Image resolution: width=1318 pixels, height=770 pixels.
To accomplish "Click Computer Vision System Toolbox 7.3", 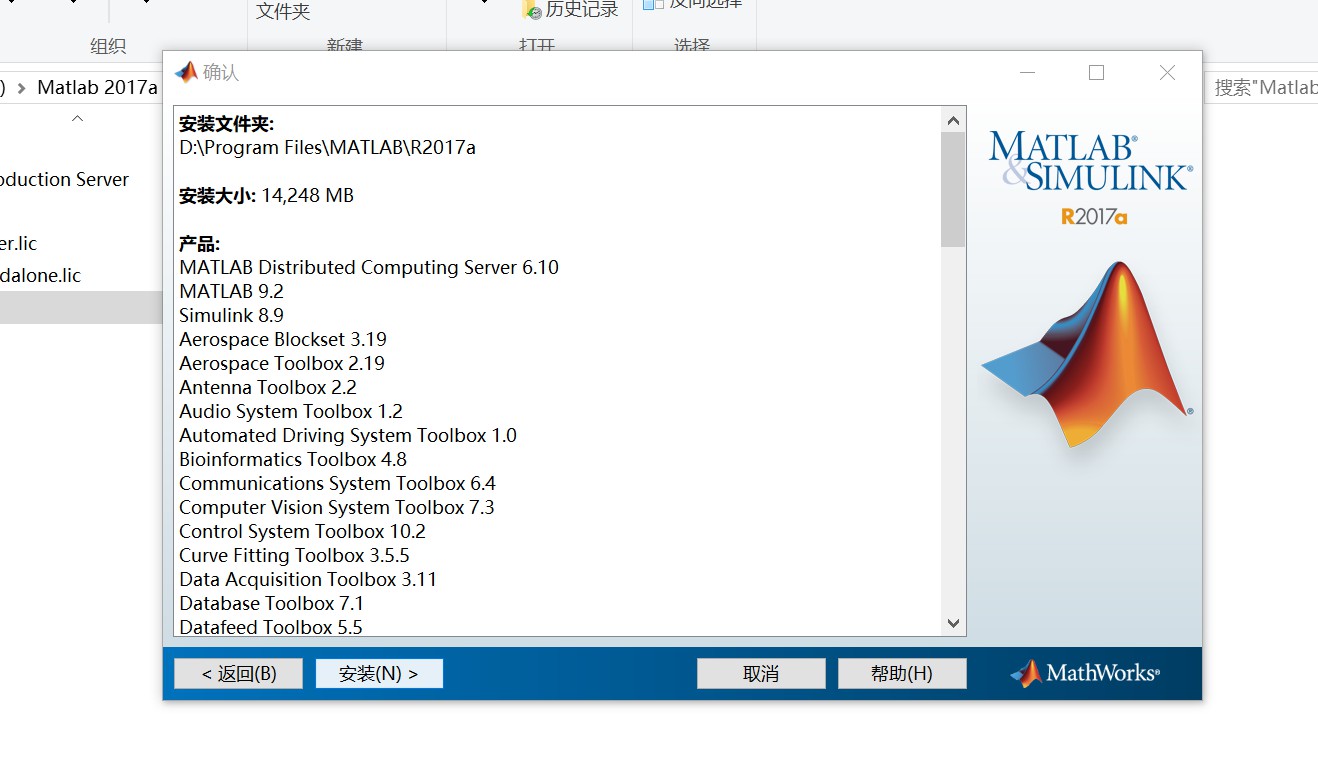I will point(337,508).
